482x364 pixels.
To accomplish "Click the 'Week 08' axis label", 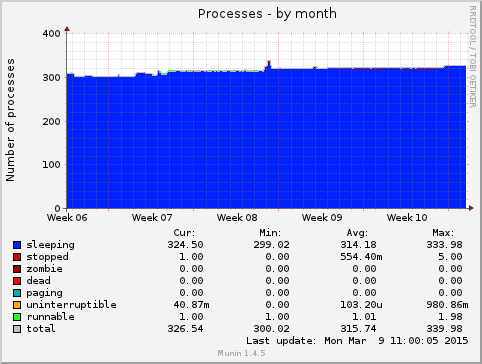I will [237, 218].
